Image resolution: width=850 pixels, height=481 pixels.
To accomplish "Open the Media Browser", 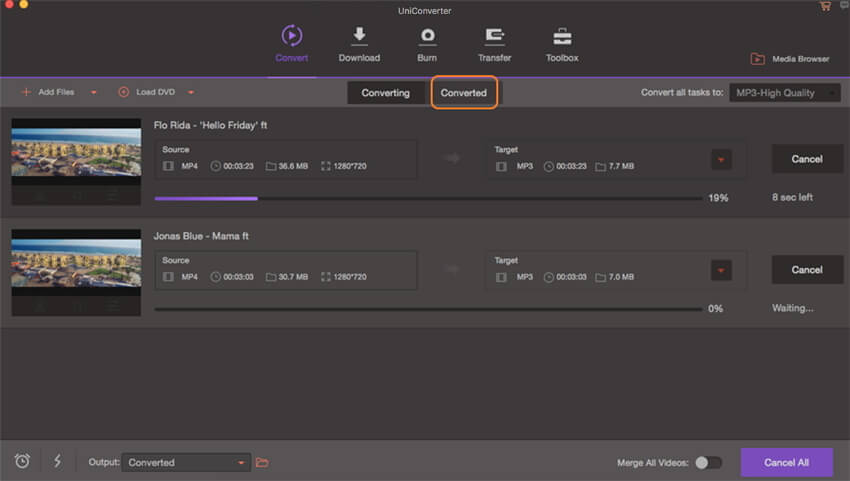I will tap(790, 59).
